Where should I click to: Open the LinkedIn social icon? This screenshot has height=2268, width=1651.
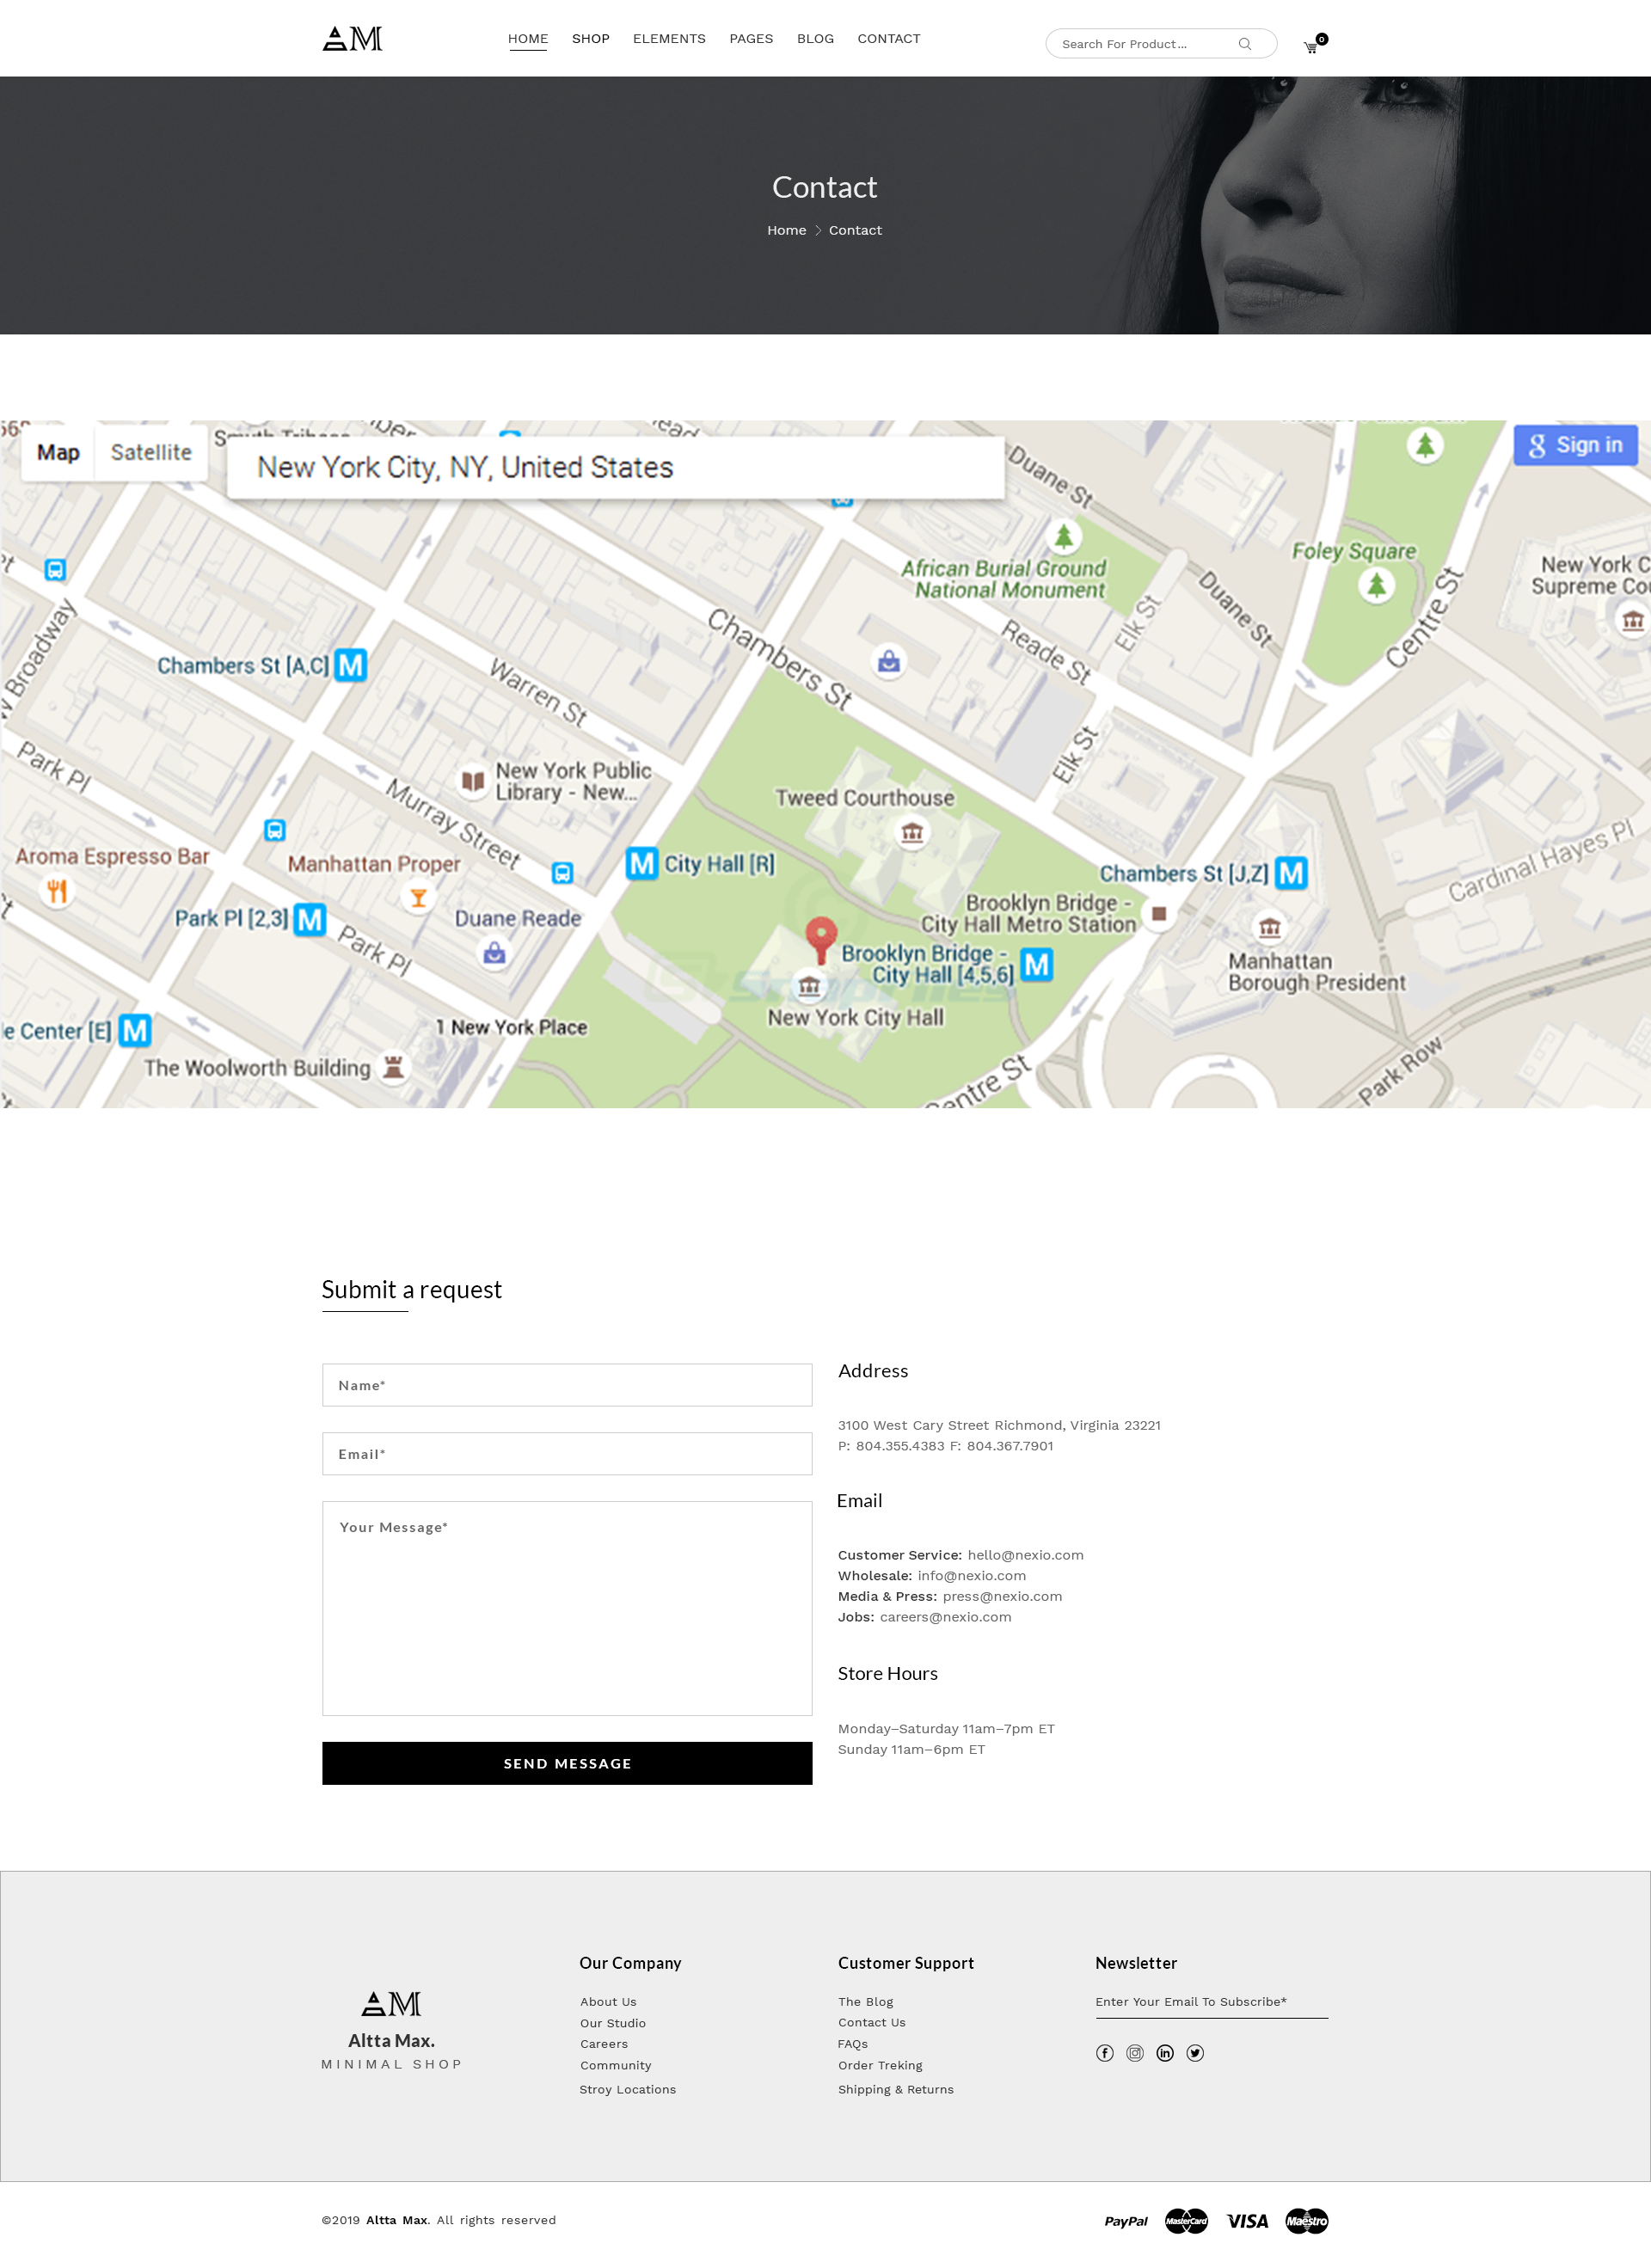(x=1164, y=2053)
